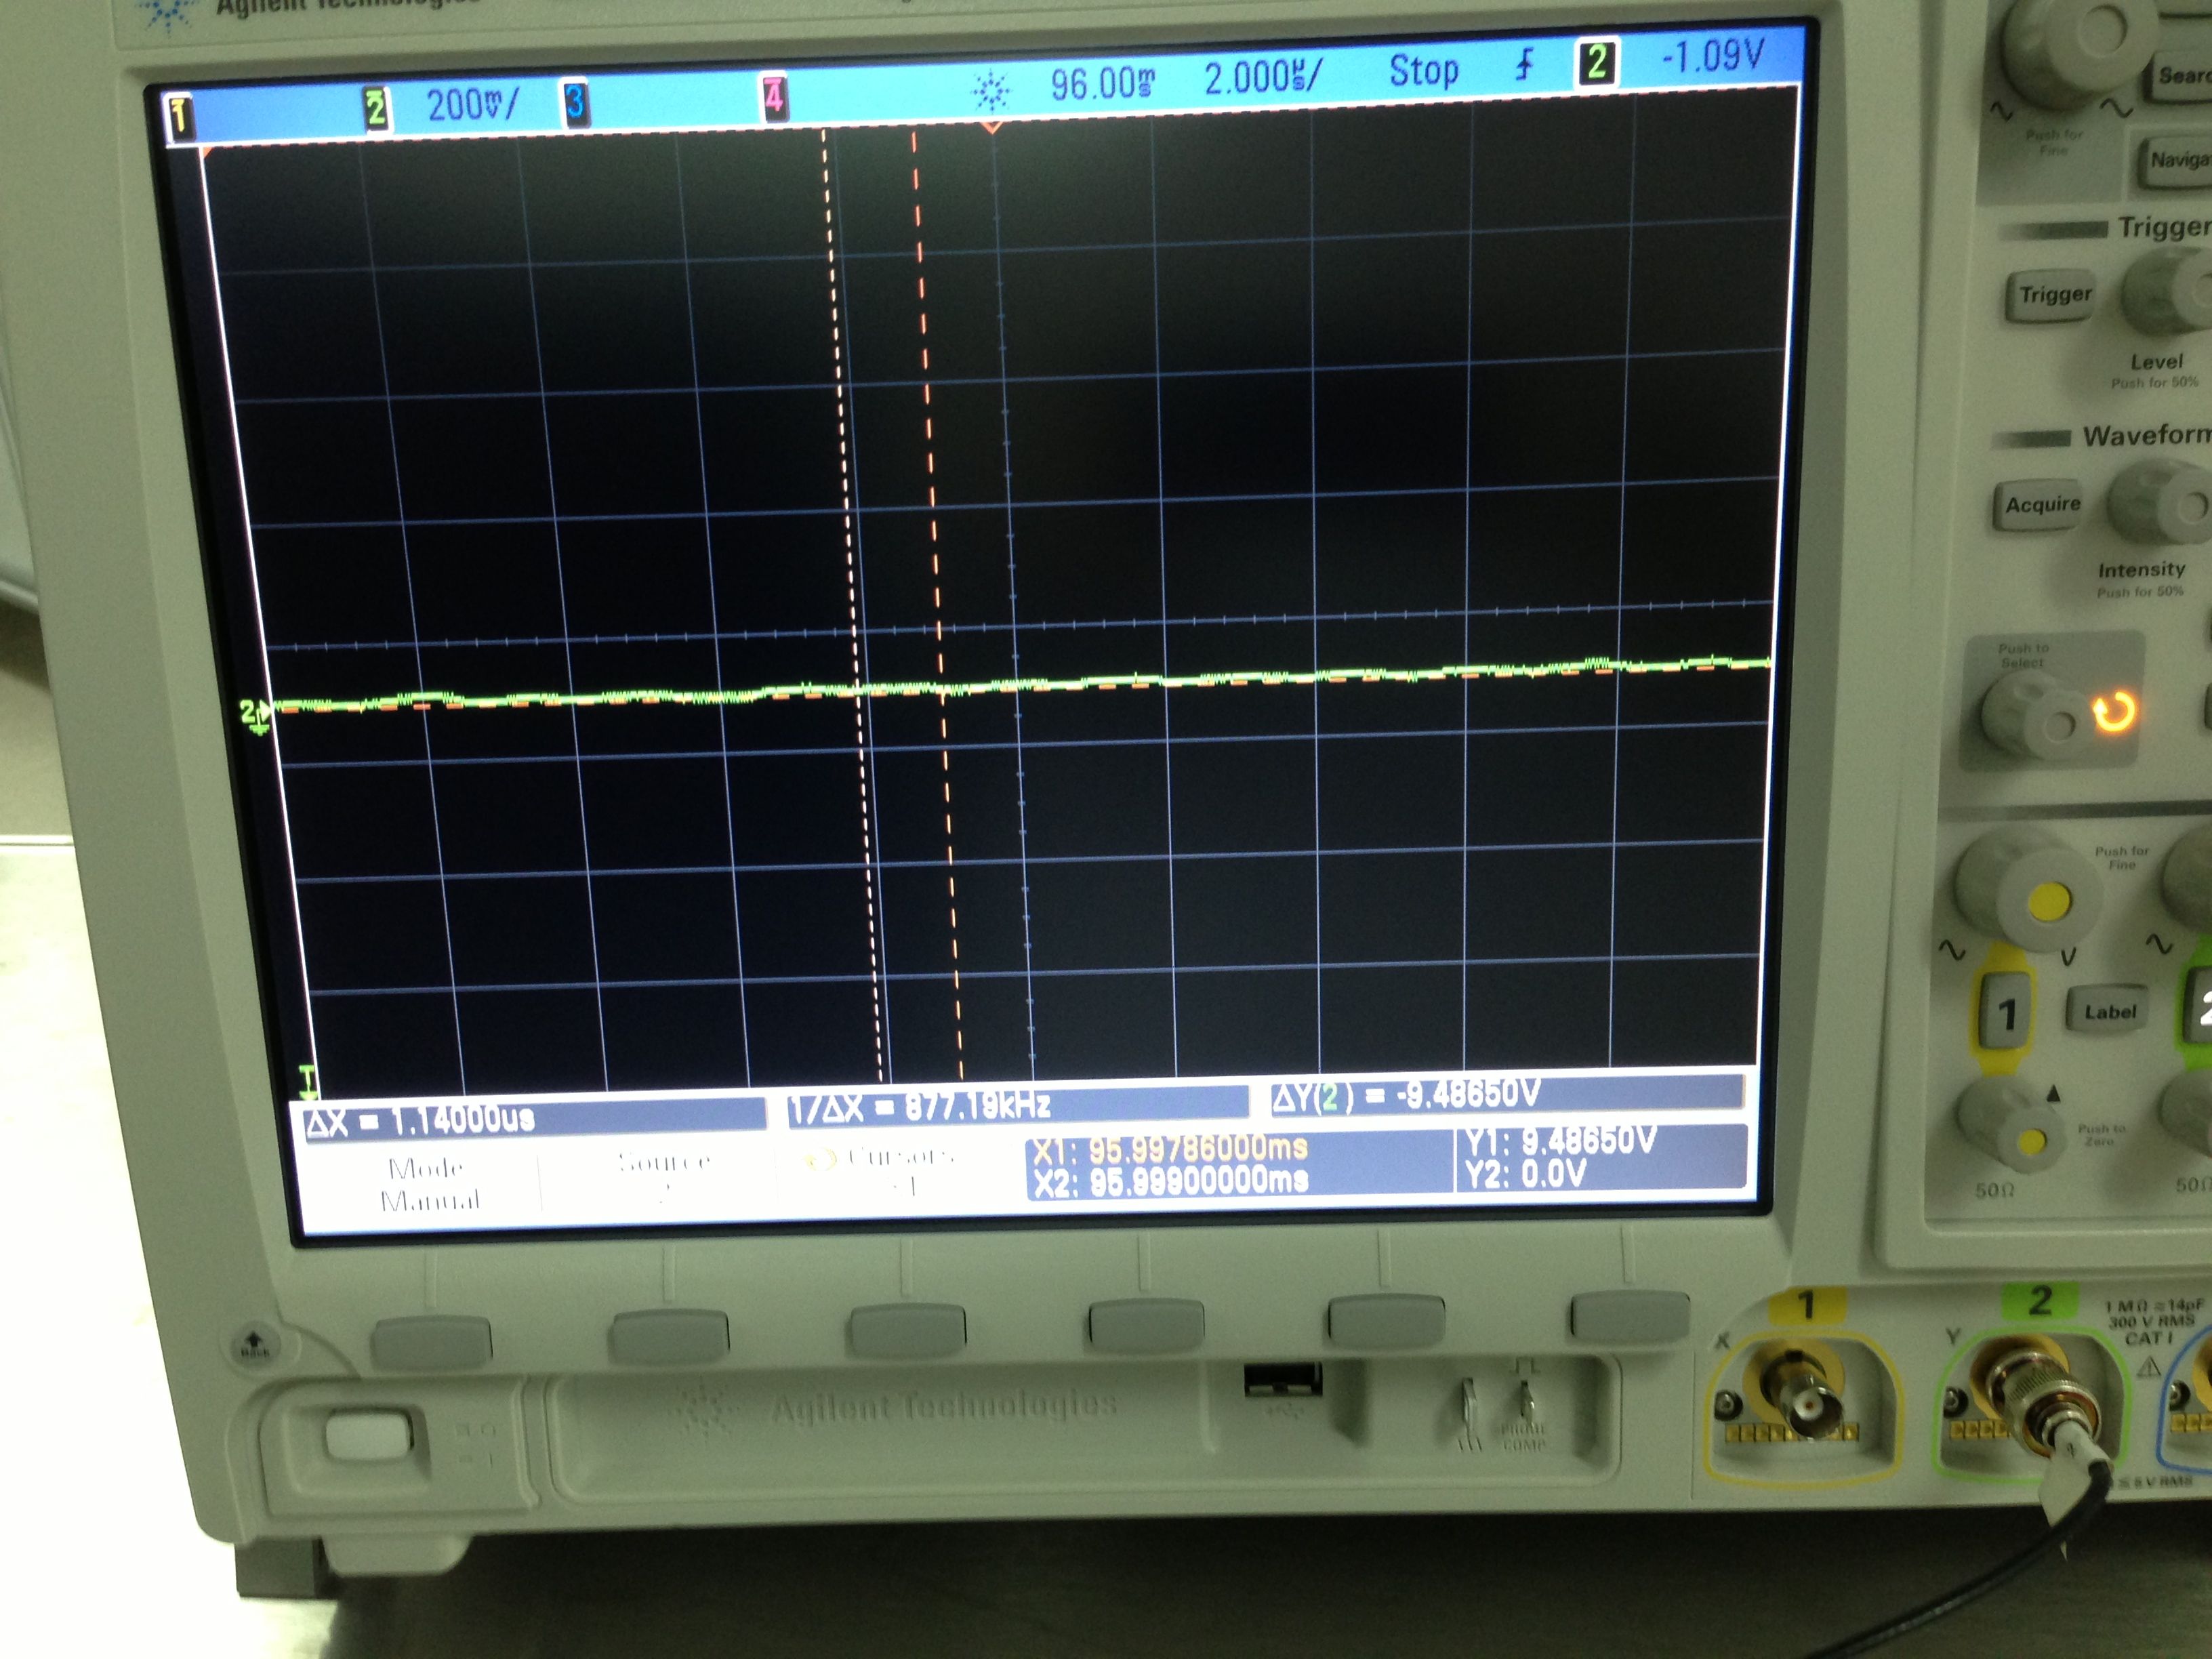Select the channel 1 indicator on screen
The height and width of the screenshot is (1659, 2212).
(x=179, y=117)
